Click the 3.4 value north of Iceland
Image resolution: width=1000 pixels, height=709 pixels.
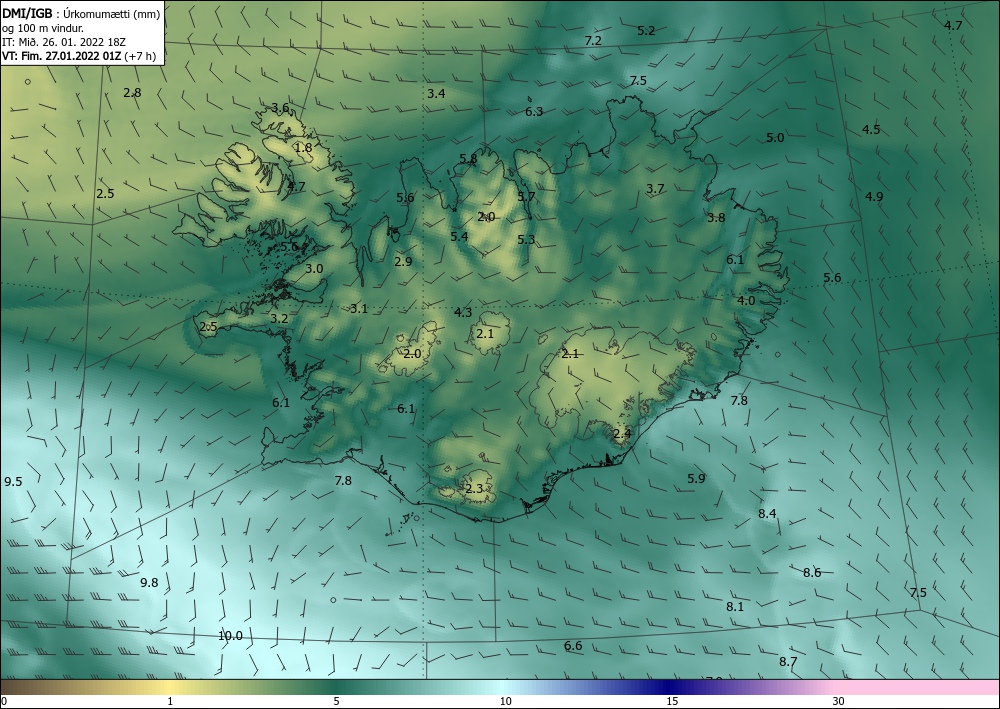tap(436, 94)
